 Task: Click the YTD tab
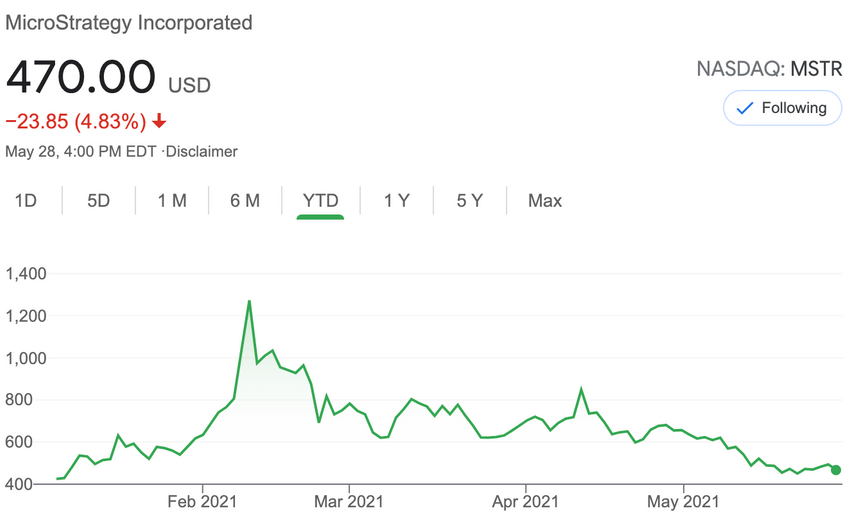click(x=320, y=201)
